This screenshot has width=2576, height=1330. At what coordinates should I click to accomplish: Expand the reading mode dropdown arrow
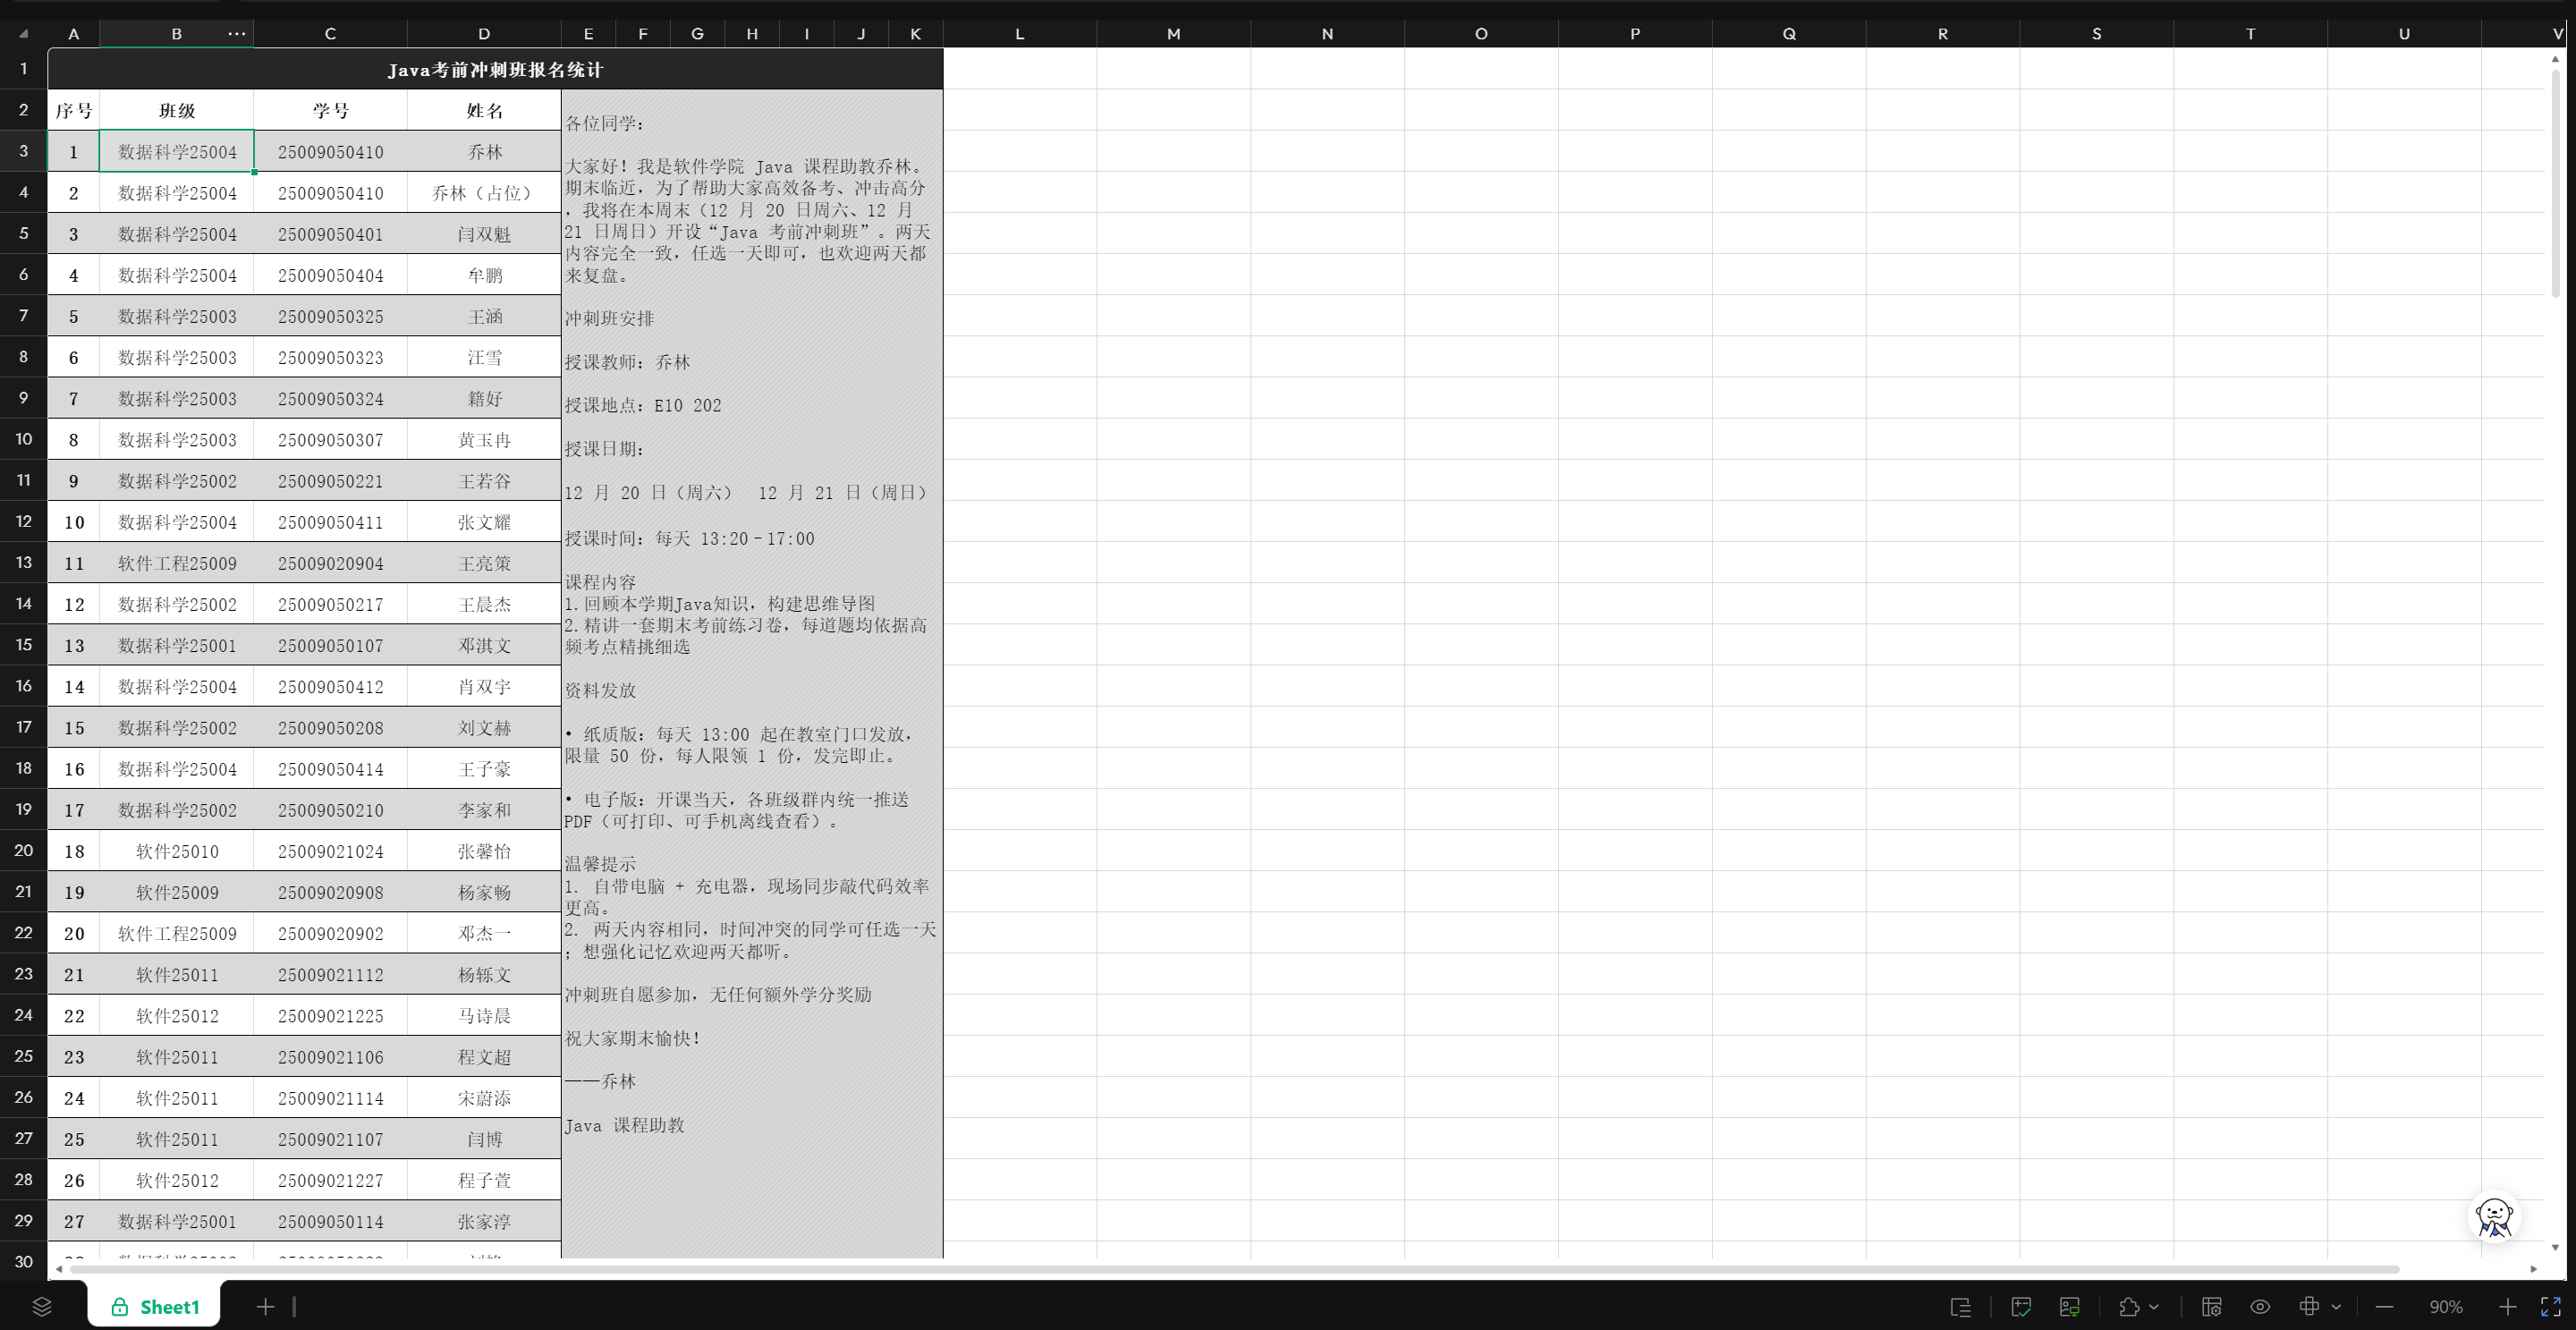click(x=2336, y=1306)
